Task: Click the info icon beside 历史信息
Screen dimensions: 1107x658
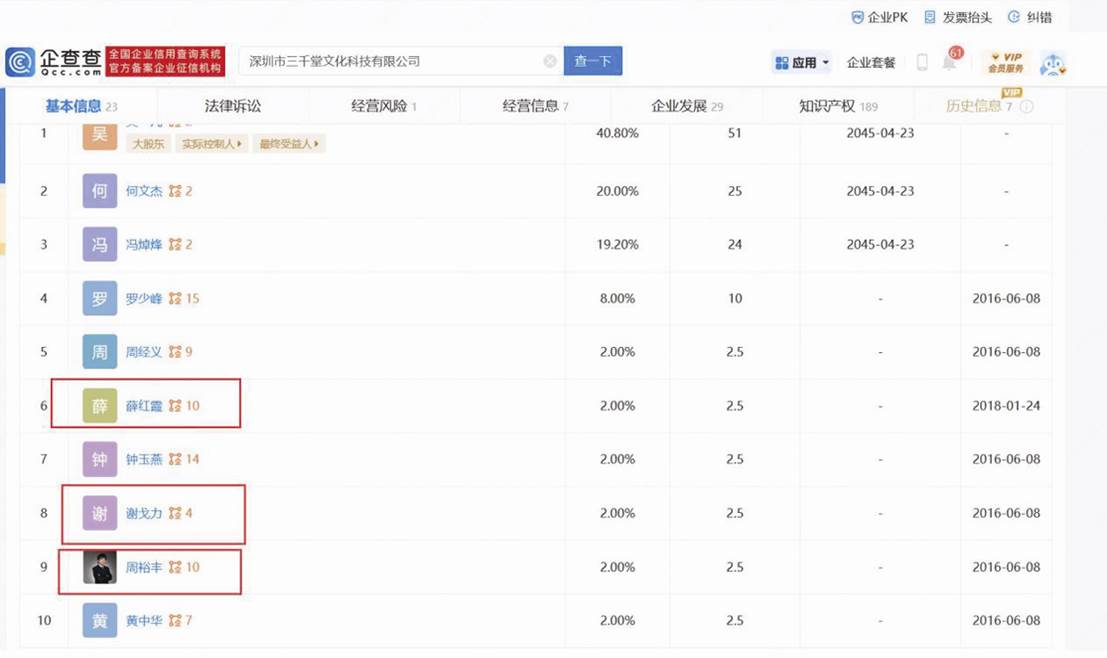Action: coord(1026,107)
